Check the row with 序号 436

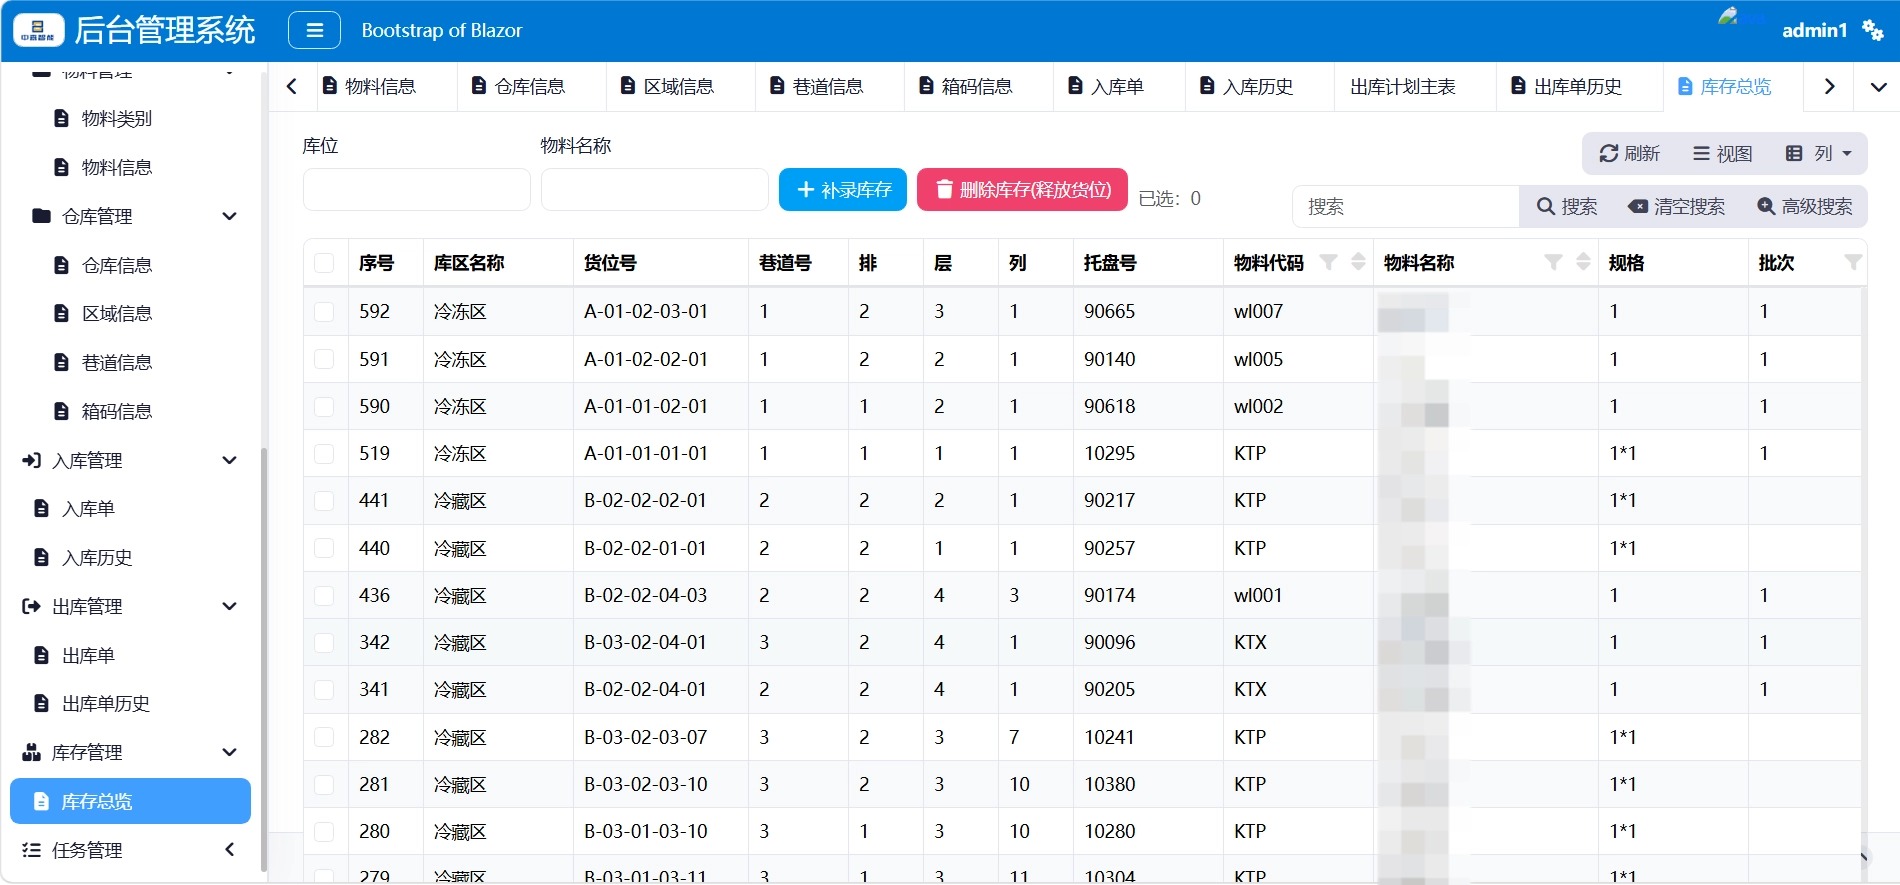[x=324, y=595]
